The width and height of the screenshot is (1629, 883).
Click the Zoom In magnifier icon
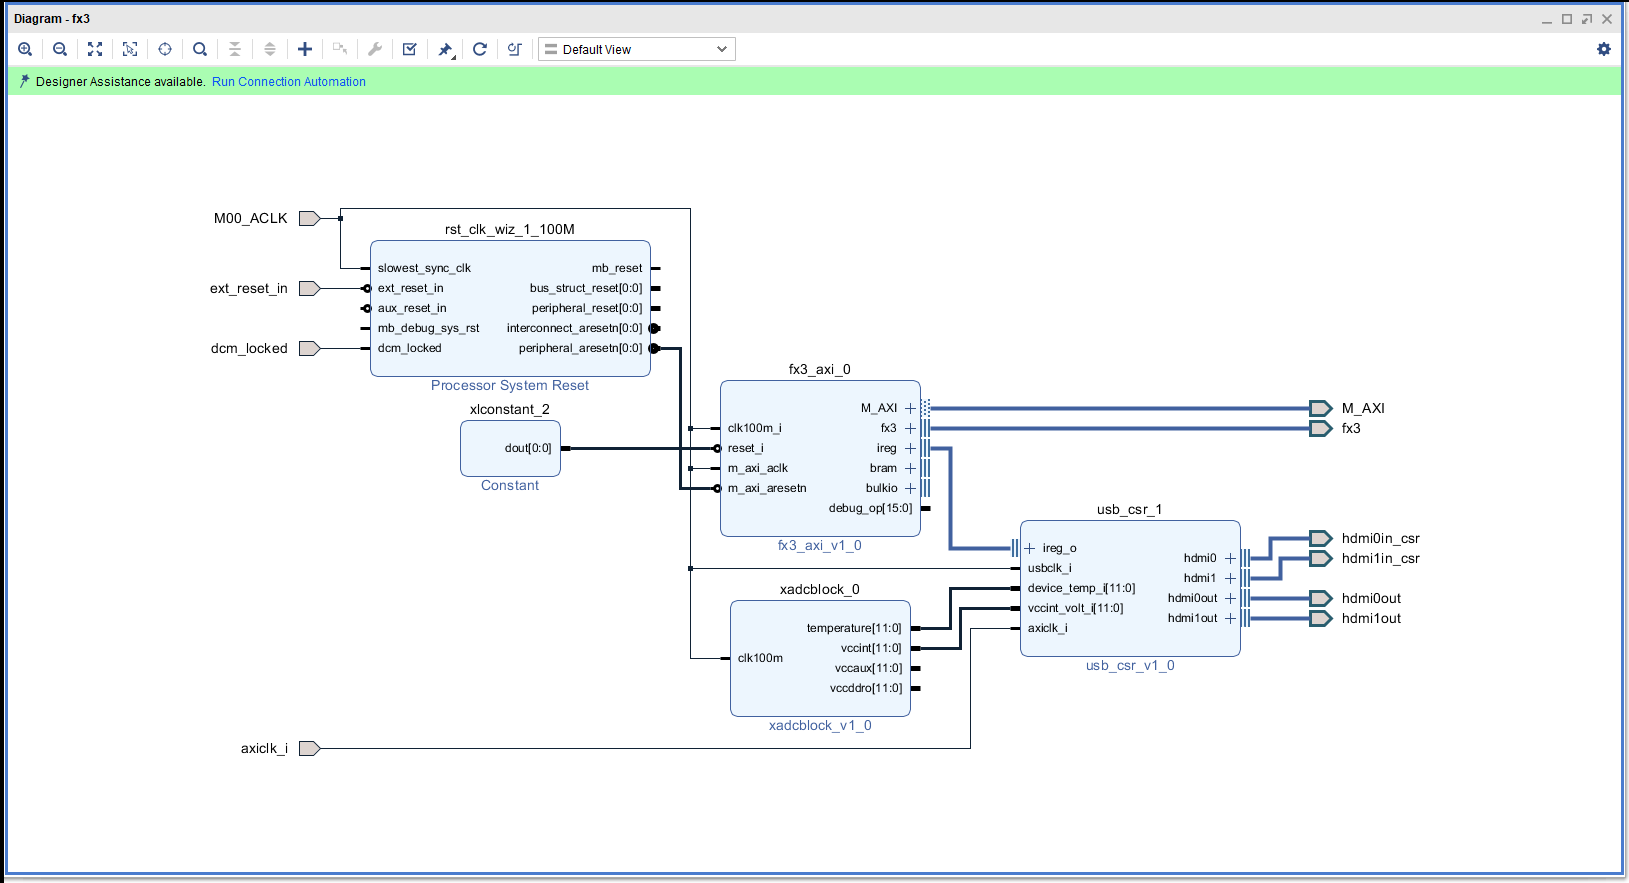coord(26,49)
